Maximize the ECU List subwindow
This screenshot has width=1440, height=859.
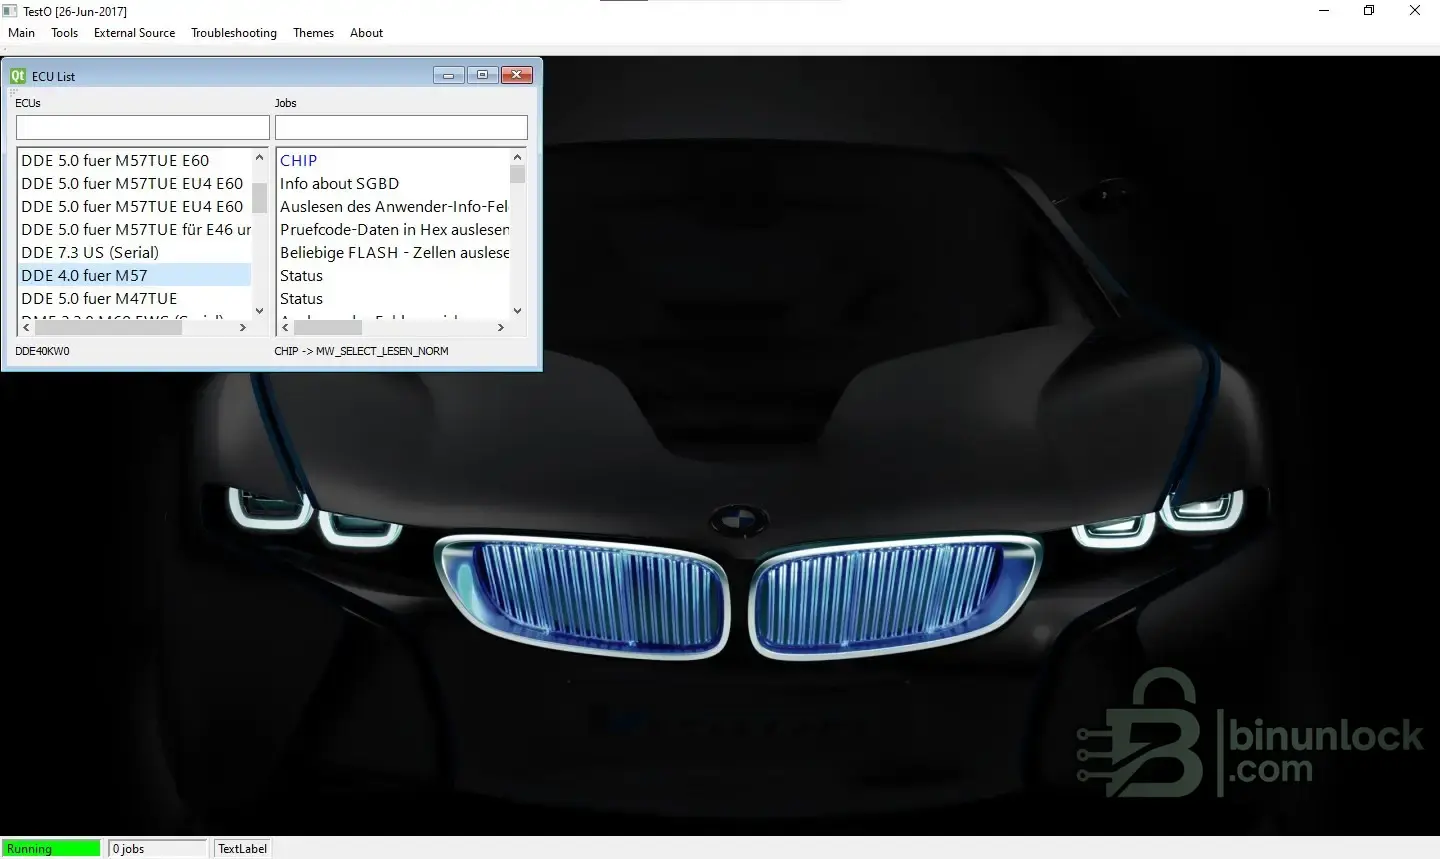pos(482,75)
